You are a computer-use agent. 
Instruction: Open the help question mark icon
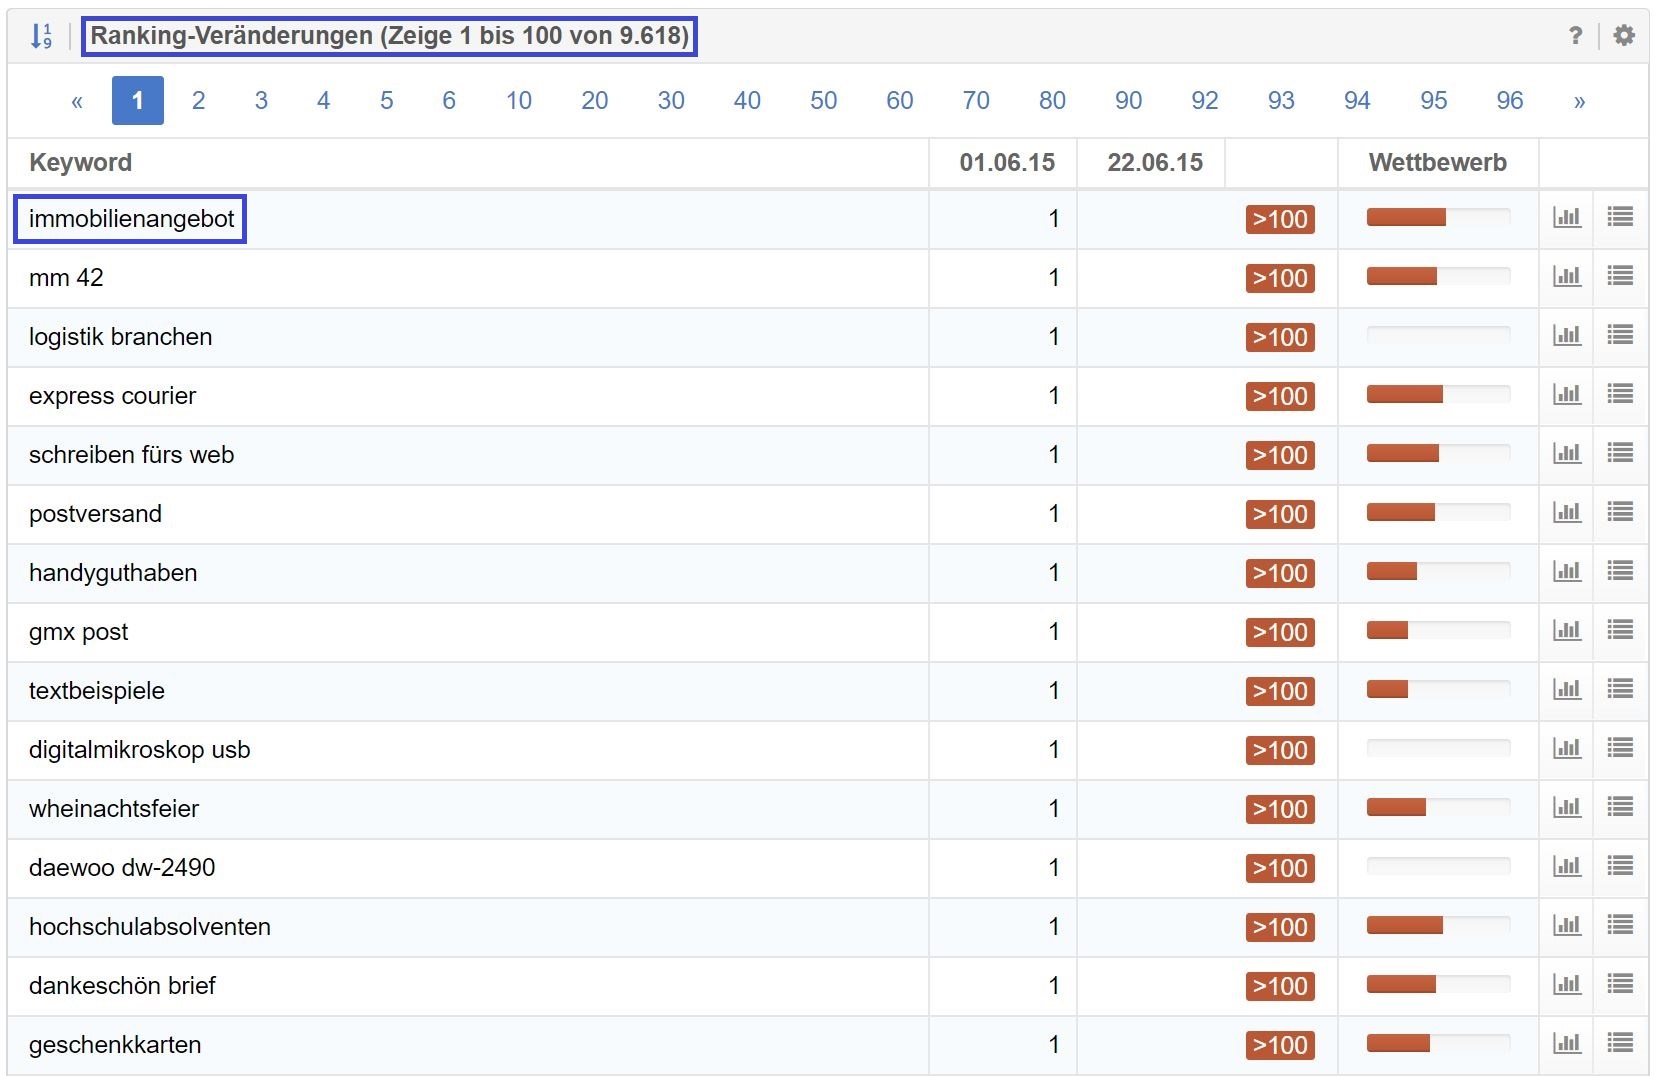click(x=1575, y=36)
